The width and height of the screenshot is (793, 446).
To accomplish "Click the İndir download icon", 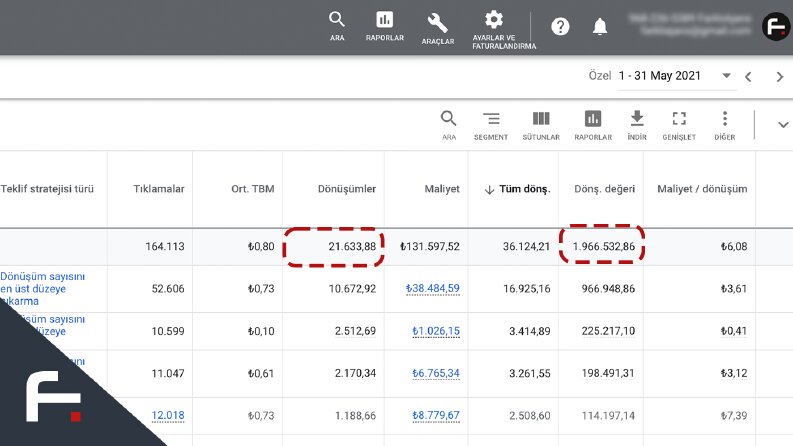I will click(x=637, y=125).
